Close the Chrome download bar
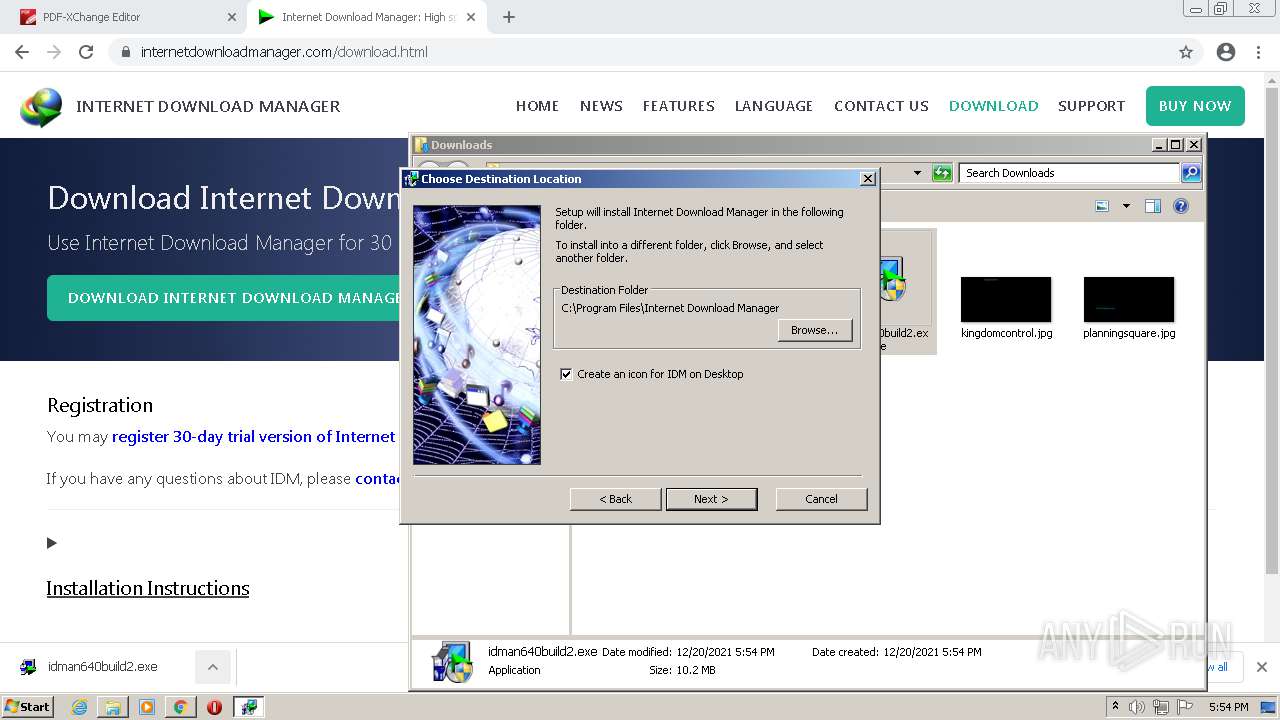Image resolution: width=1280 pixels, height=720 pixels. [1262, 667]
